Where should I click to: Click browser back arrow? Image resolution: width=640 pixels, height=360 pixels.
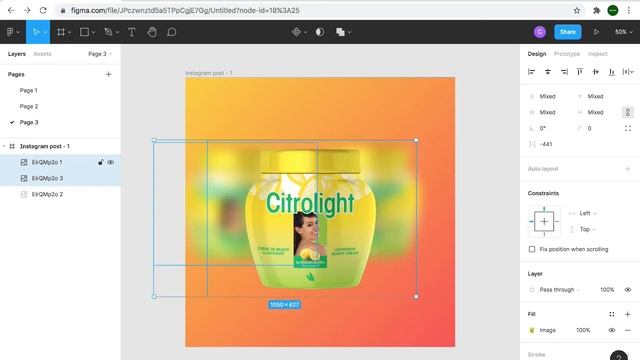[x=11, y=10]
